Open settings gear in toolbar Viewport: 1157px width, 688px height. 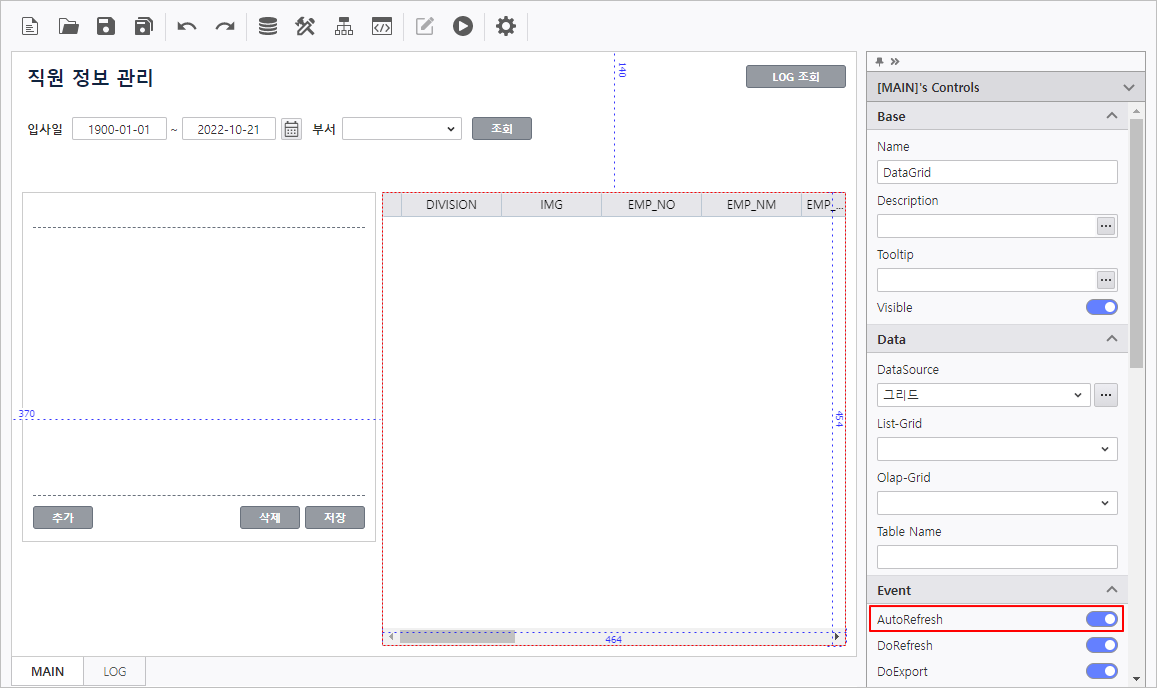(506, 26)
